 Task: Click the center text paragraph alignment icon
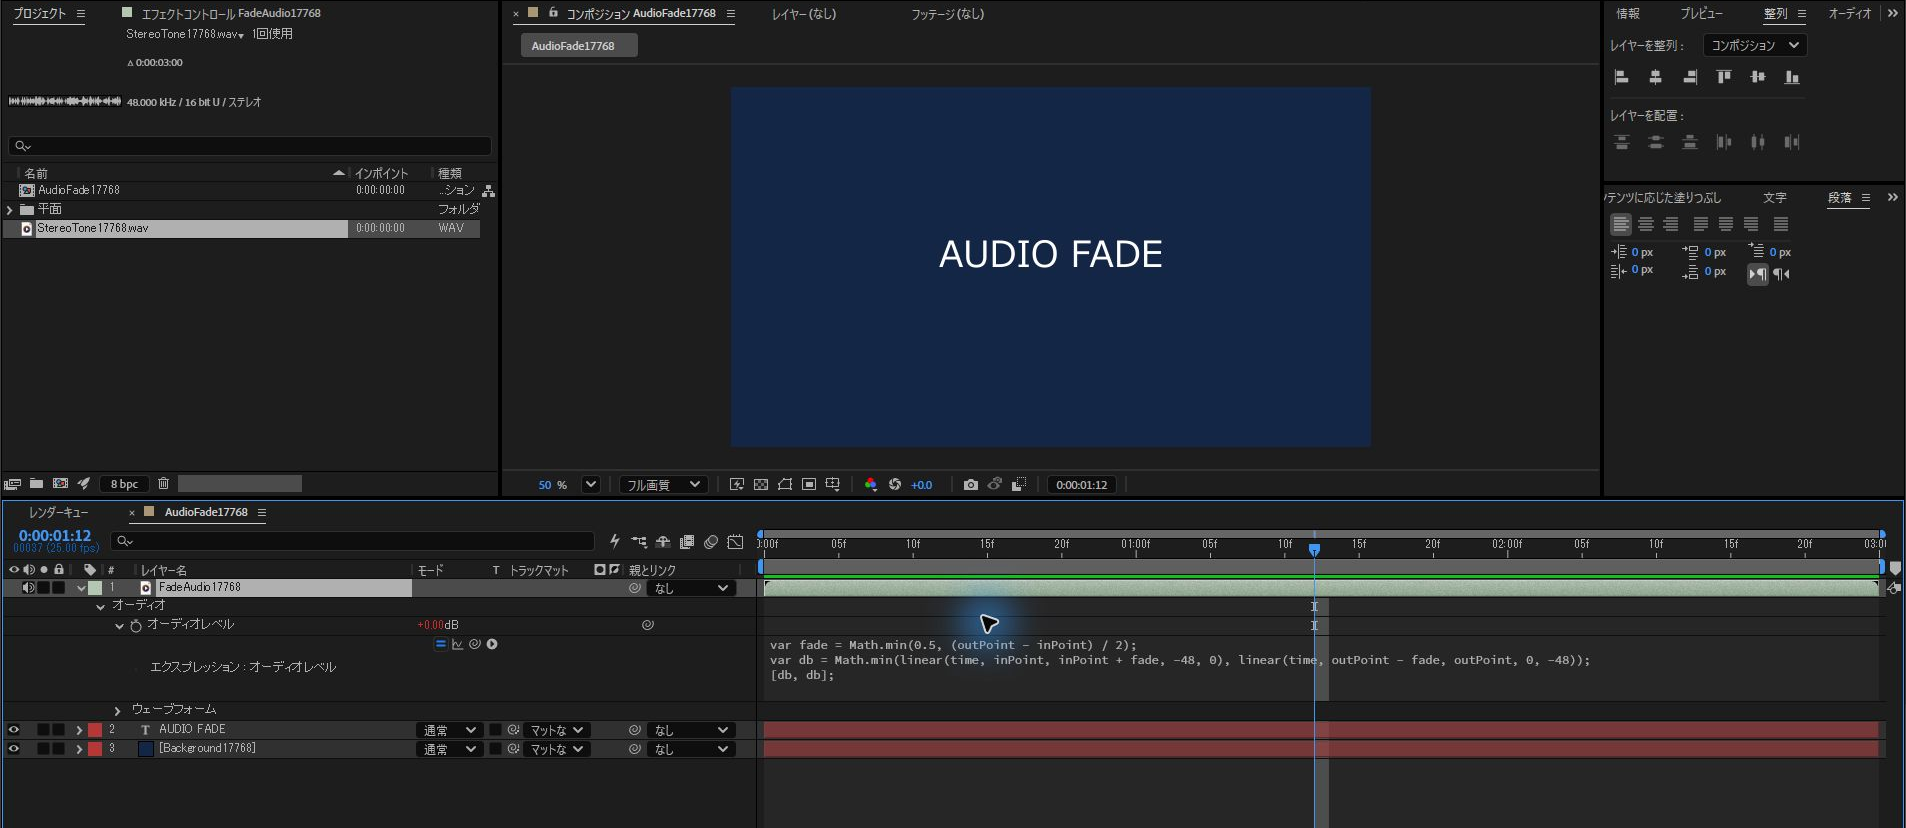point(1646,224)
